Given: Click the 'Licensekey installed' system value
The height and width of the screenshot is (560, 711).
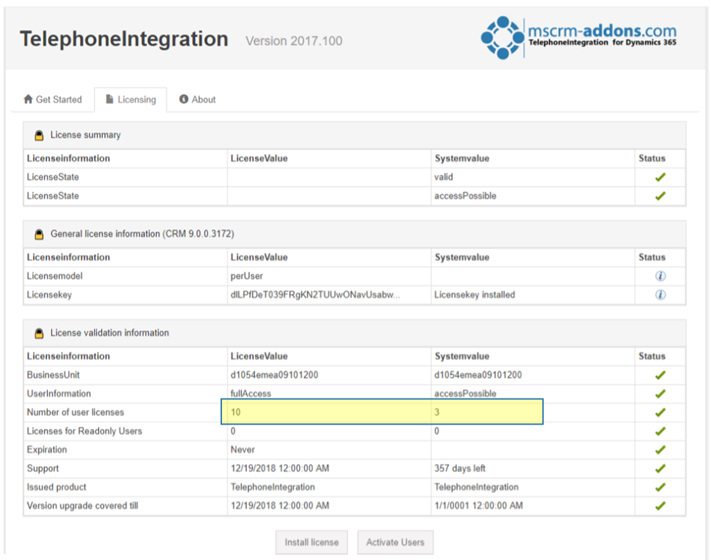Looking at the screenshot, I should click(x=475, y=295).
